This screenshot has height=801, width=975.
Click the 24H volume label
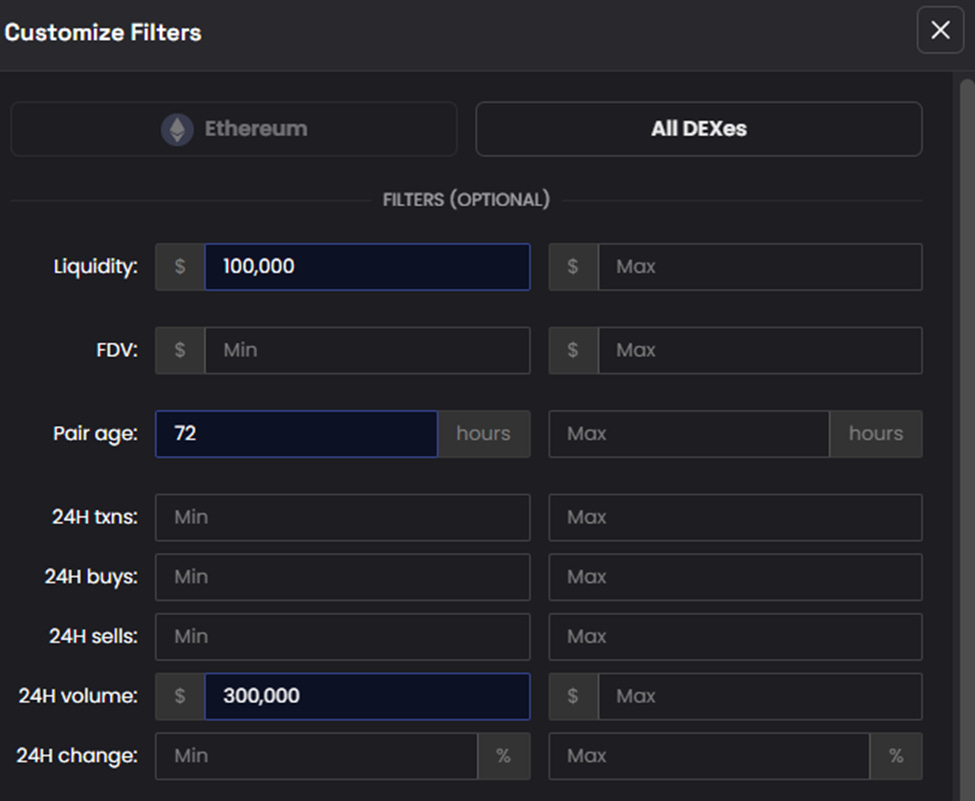coord(78,697)
